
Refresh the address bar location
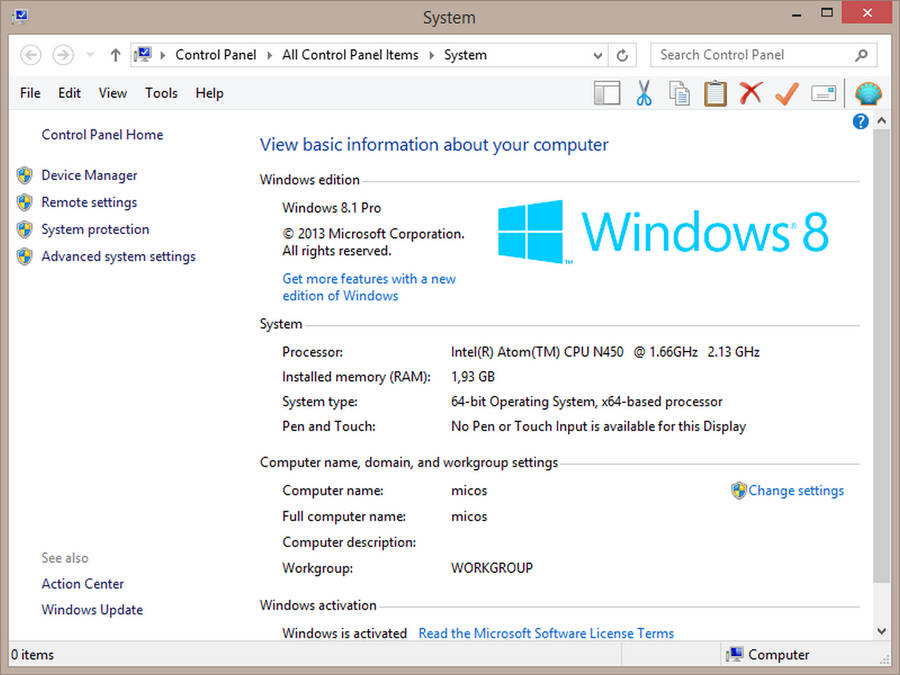622,55
